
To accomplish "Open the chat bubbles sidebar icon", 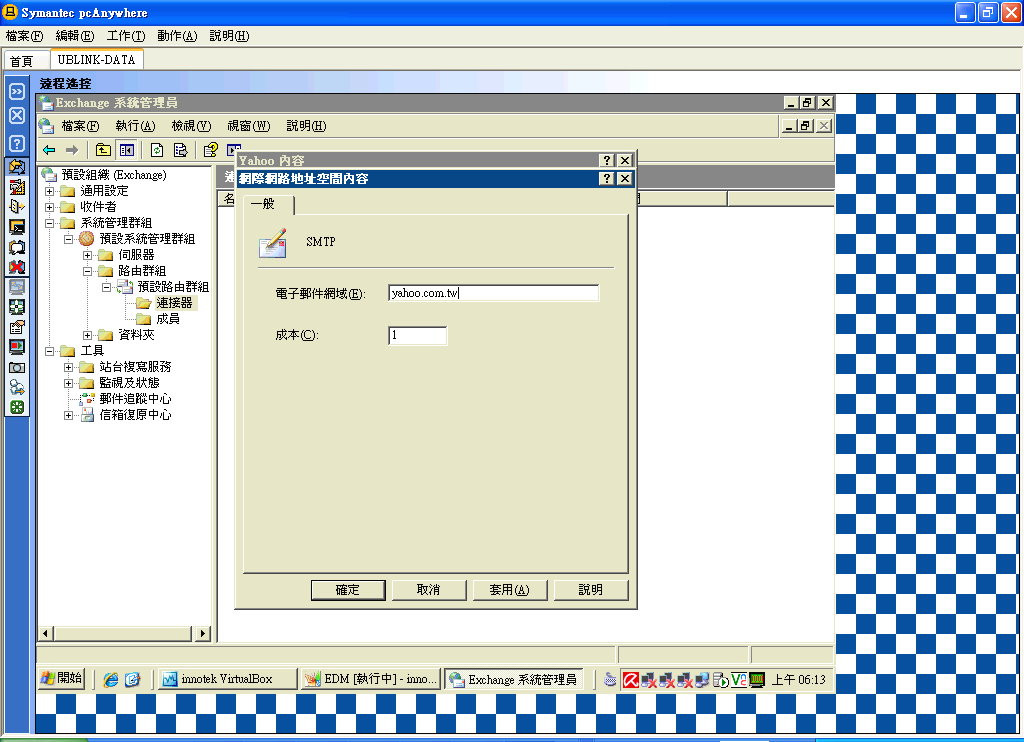I will [x=17, y=248].
